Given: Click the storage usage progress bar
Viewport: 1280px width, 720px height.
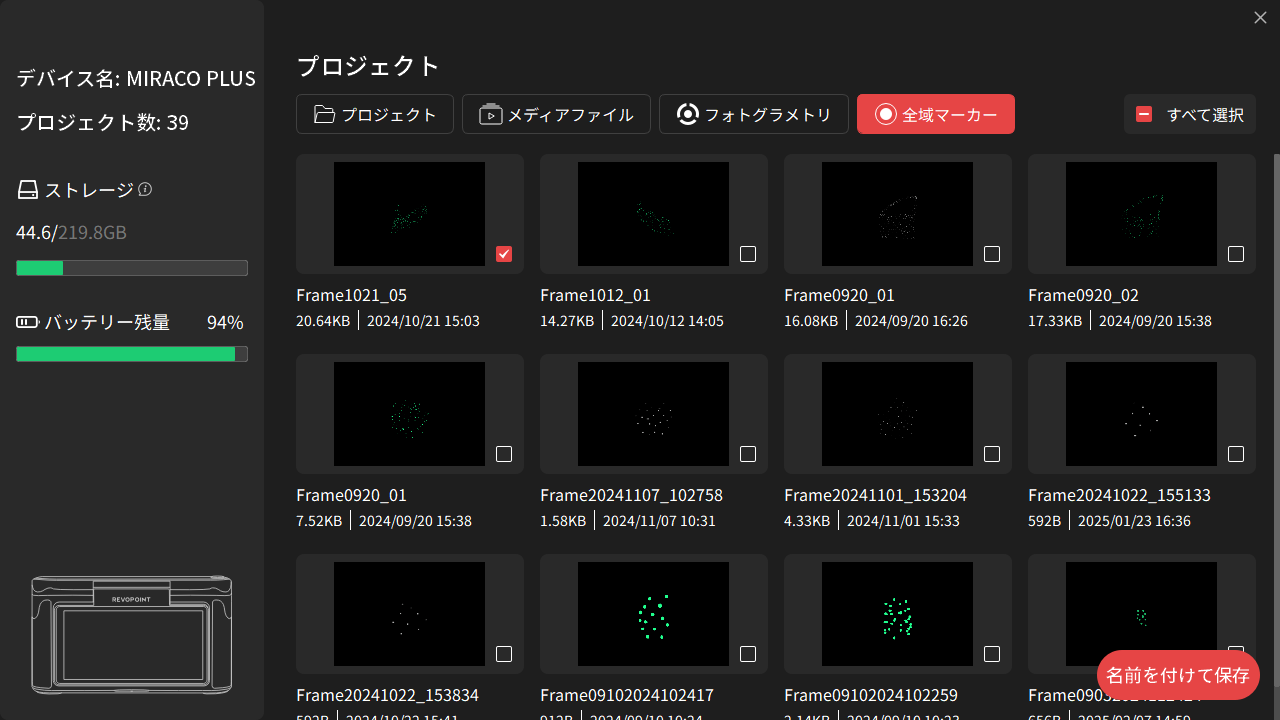Looking at the screenshot, I should [x=132, y=268].
